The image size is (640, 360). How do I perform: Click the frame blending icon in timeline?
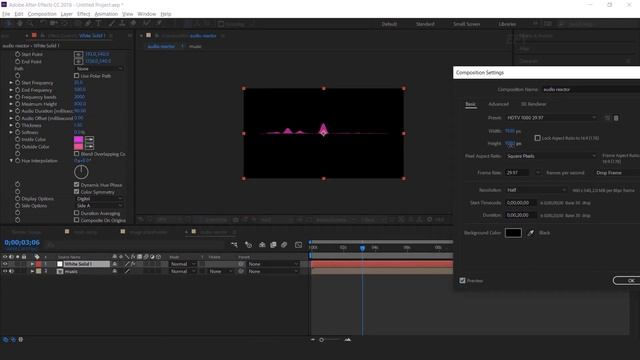coord(273,244)
